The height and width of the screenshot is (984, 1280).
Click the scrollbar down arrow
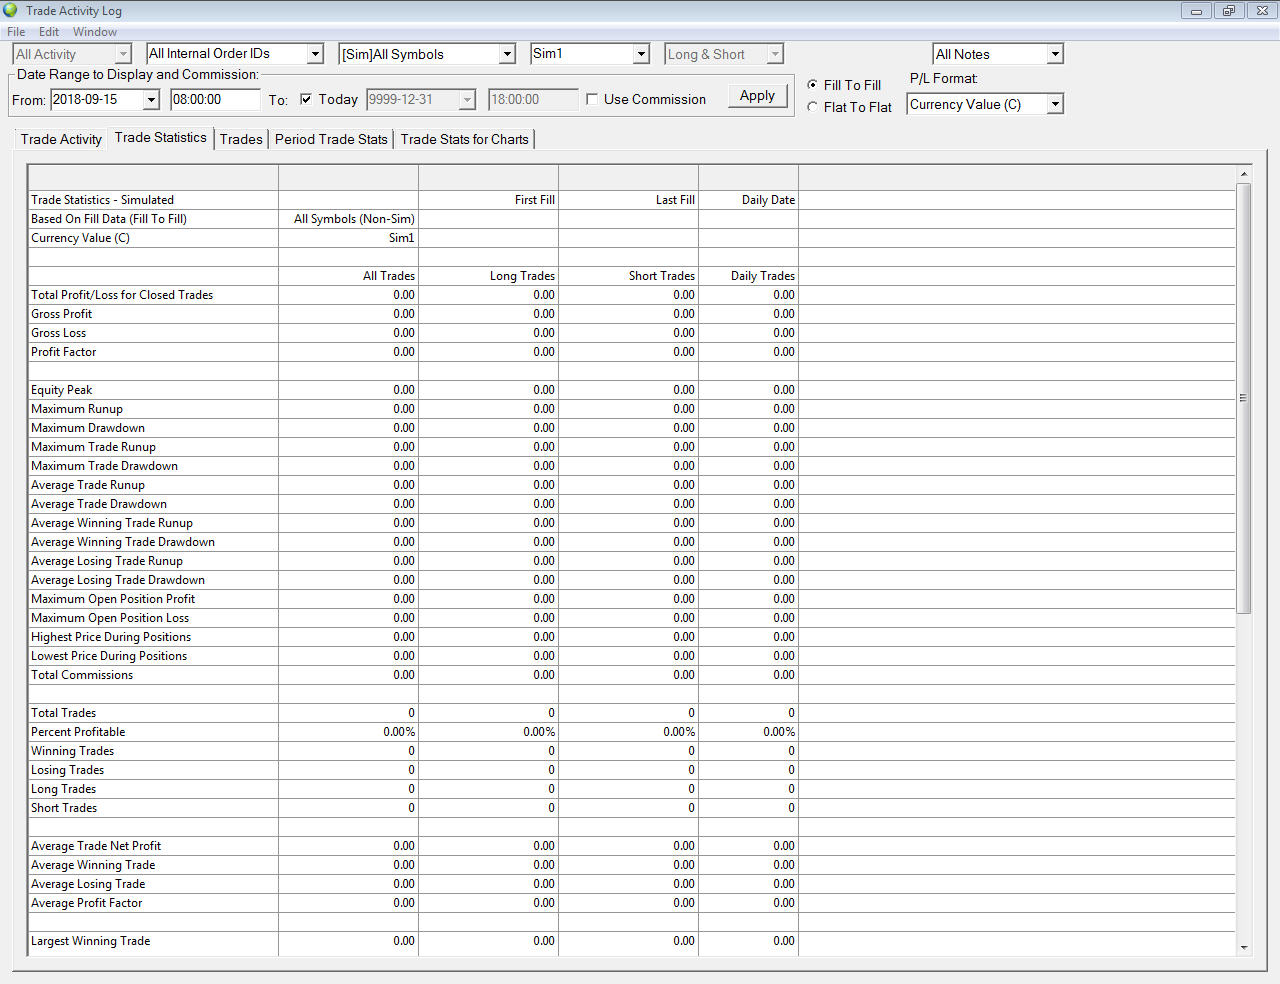click(1244, 947)
